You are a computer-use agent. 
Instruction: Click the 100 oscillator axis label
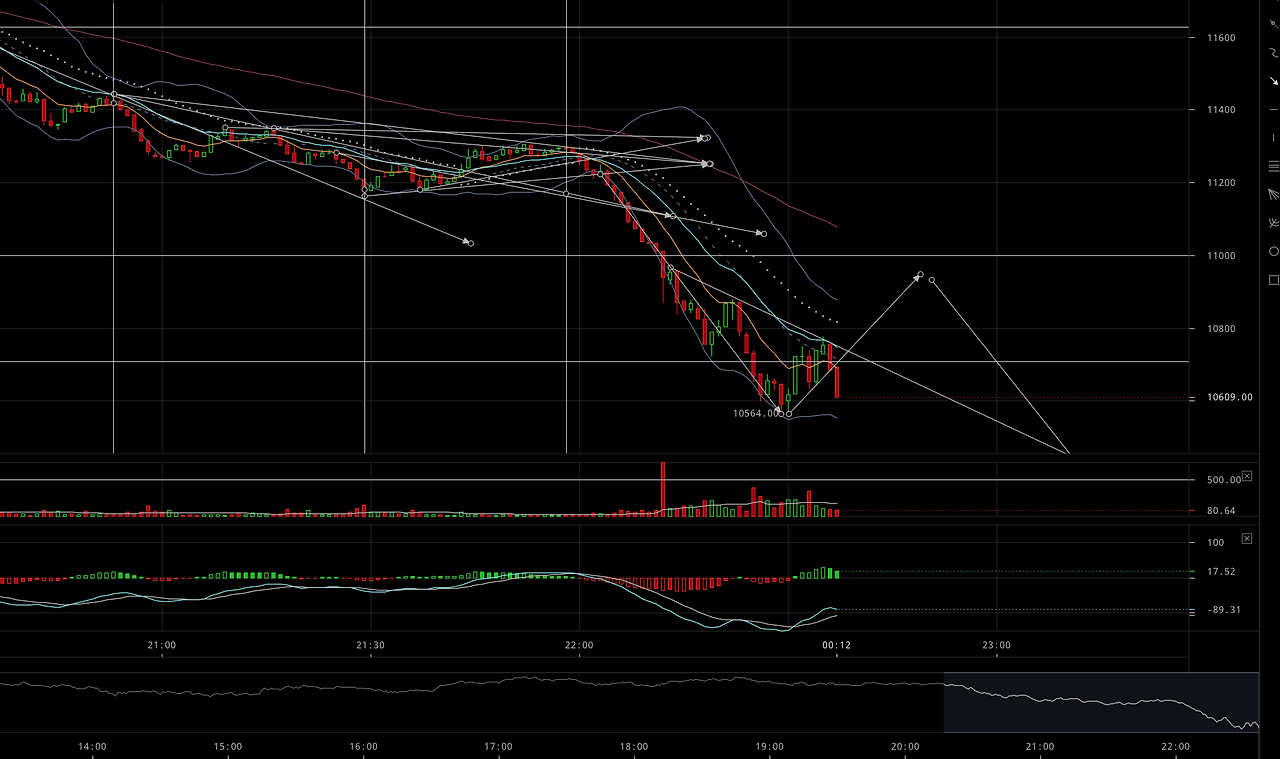[x=1215, y=543]
